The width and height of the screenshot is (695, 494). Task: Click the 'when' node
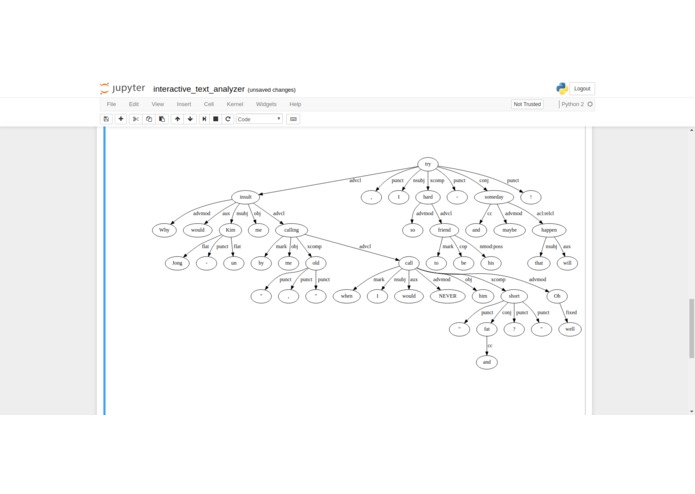(x=347, y=296)
